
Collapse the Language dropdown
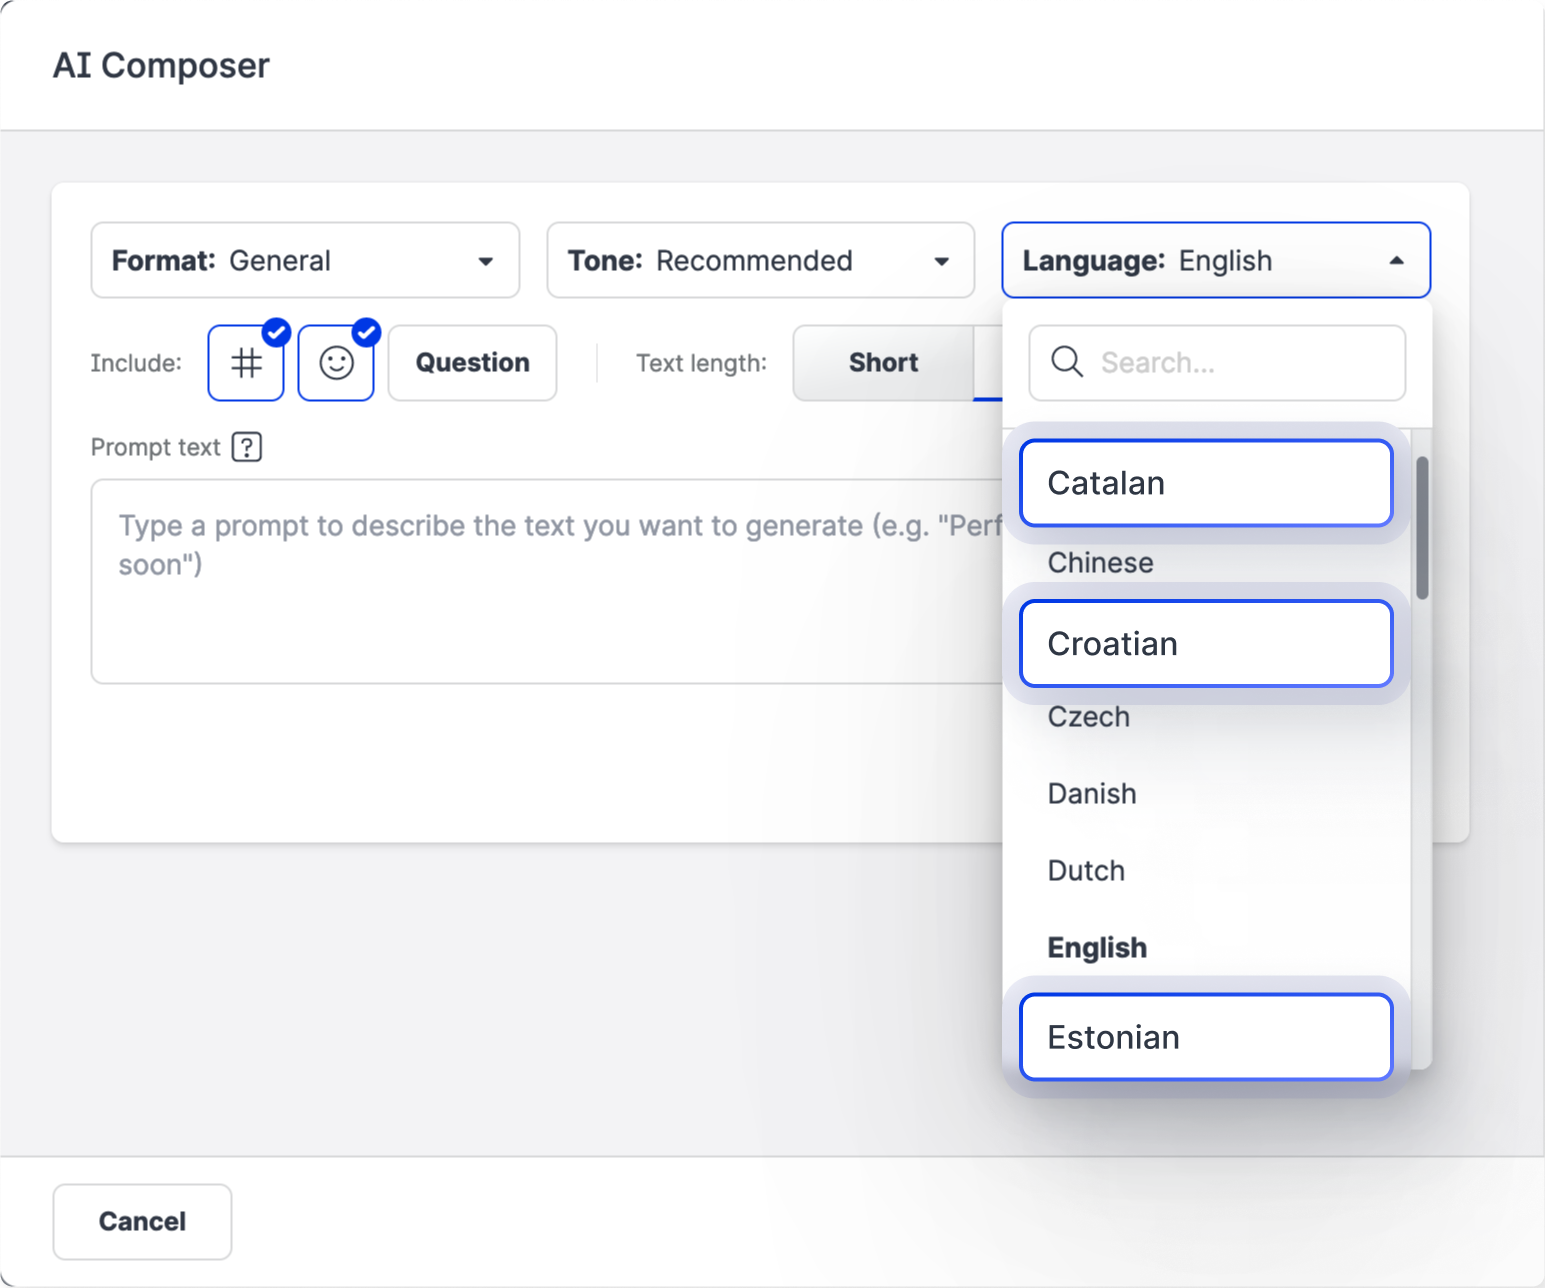1215,261
